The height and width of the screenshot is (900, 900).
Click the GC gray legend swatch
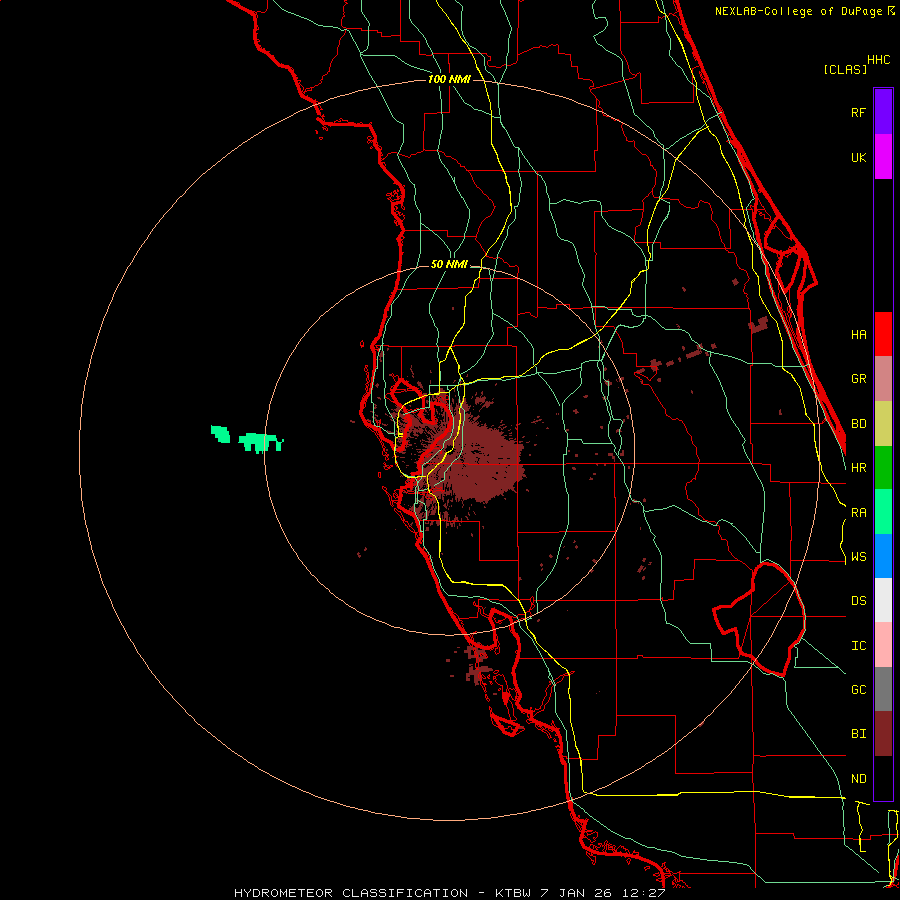pyautogui.click(x=883, y=689)
